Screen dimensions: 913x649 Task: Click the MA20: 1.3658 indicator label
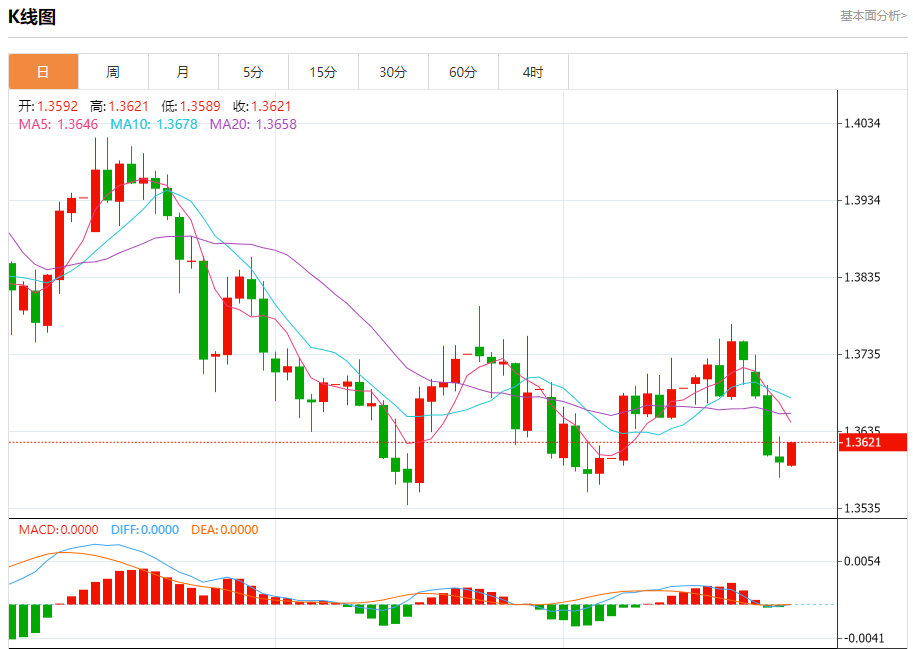253,124
